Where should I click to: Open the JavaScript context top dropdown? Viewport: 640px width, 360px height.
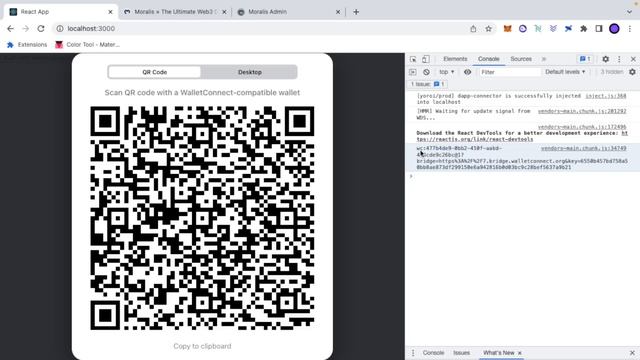click(x=447, y=72)
